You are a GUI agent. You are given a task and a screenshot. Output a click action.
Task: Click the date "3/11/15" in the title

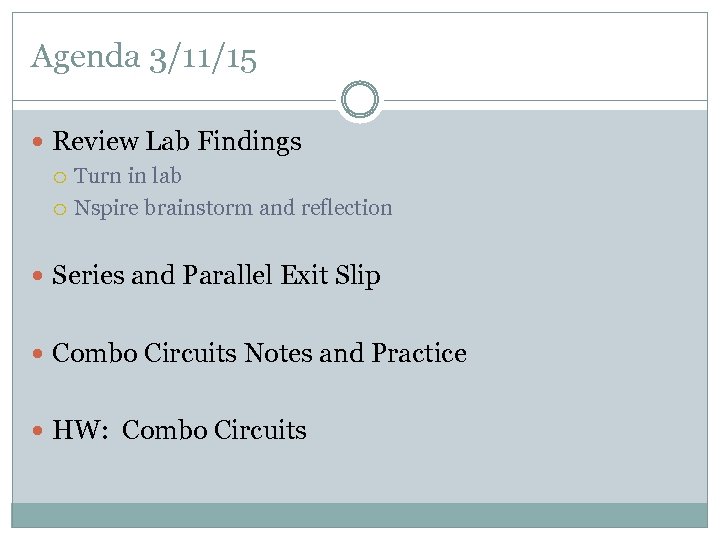point(202,57)
